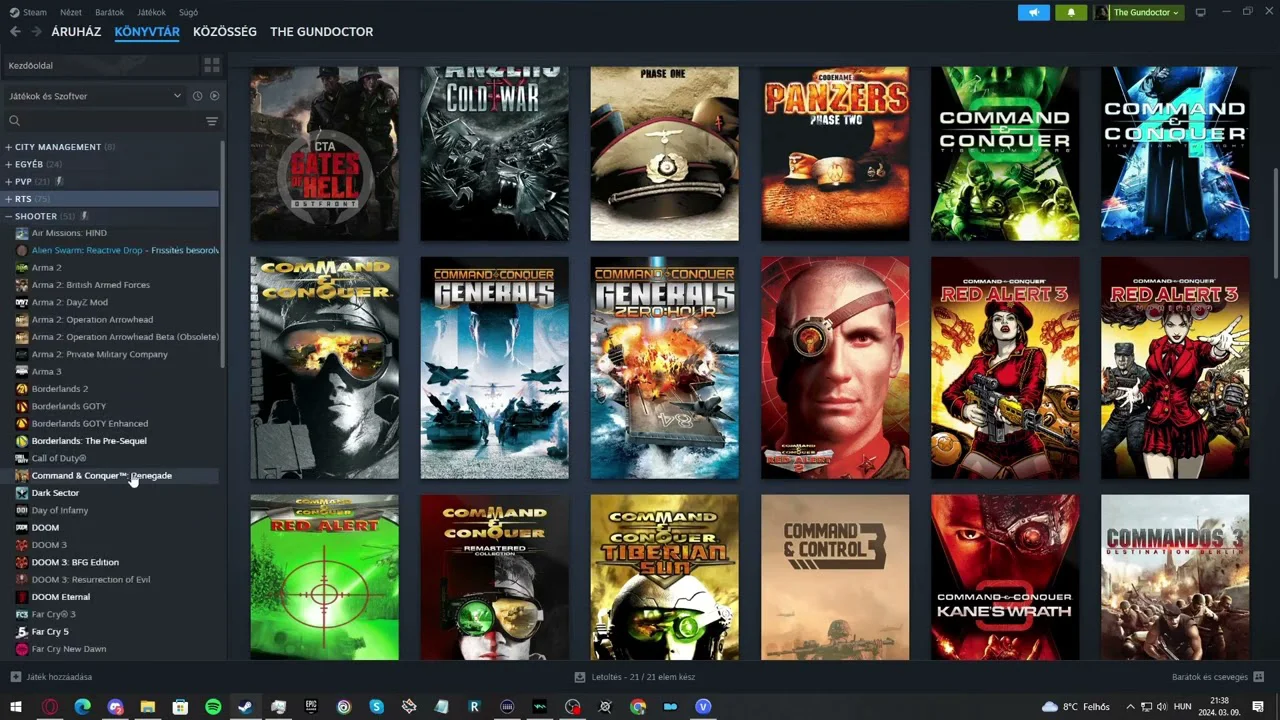Switch to the ÁRUHÁZ tab
1280x720 pixels.
pos(76,32)
